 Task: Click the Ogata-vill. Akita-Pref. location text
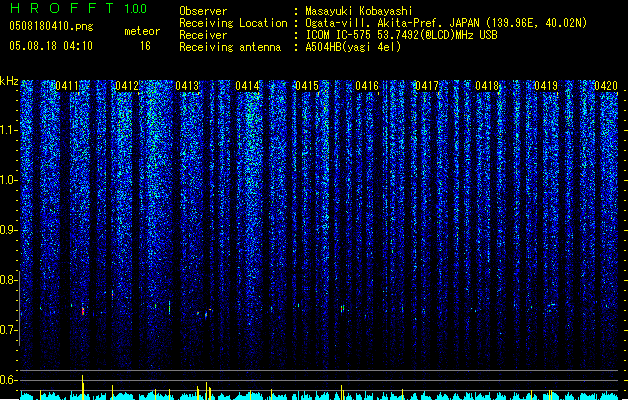(x=446, y=23)
